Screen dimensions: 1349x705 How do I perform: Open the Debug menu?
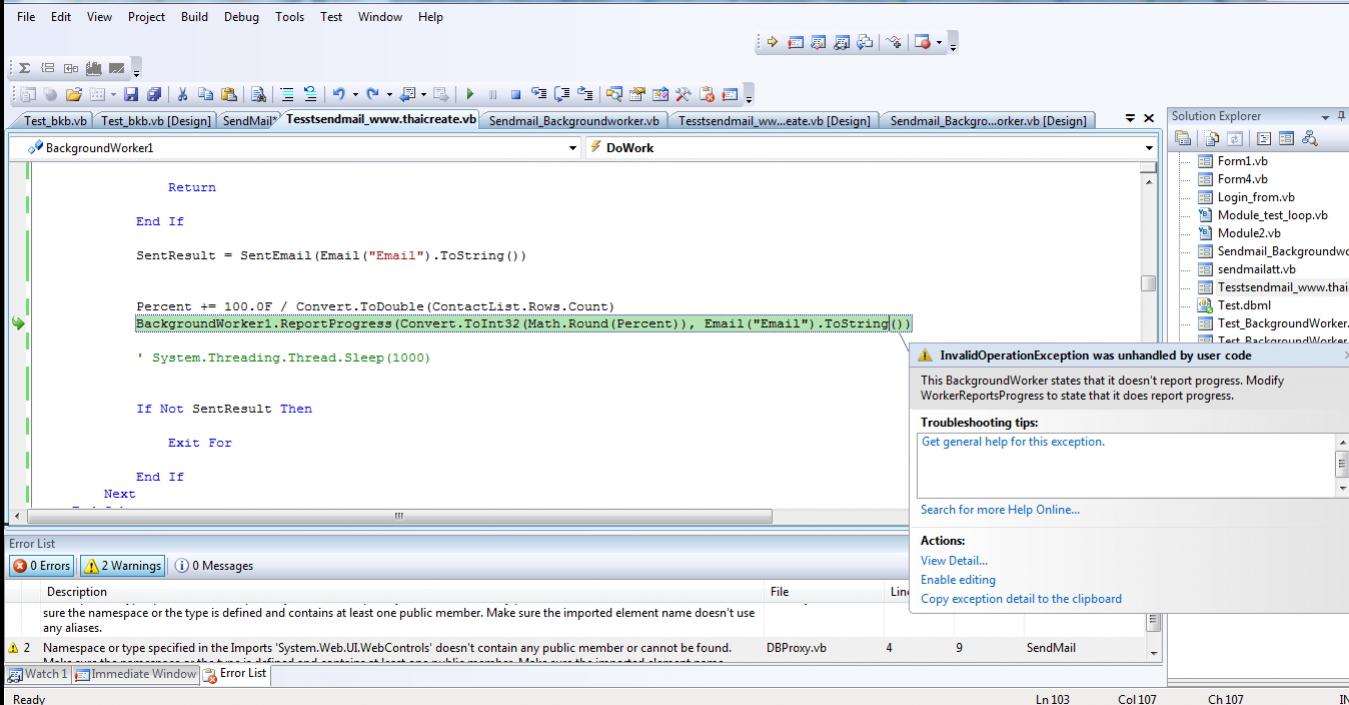pyautogui.click(x=240, y=17)
